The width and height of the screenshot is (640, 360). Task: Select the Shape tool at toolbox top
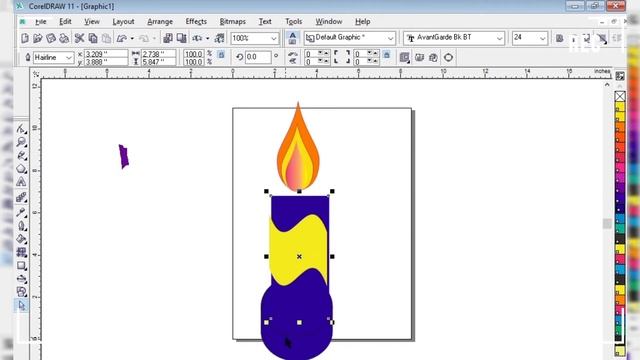point(22,129)
